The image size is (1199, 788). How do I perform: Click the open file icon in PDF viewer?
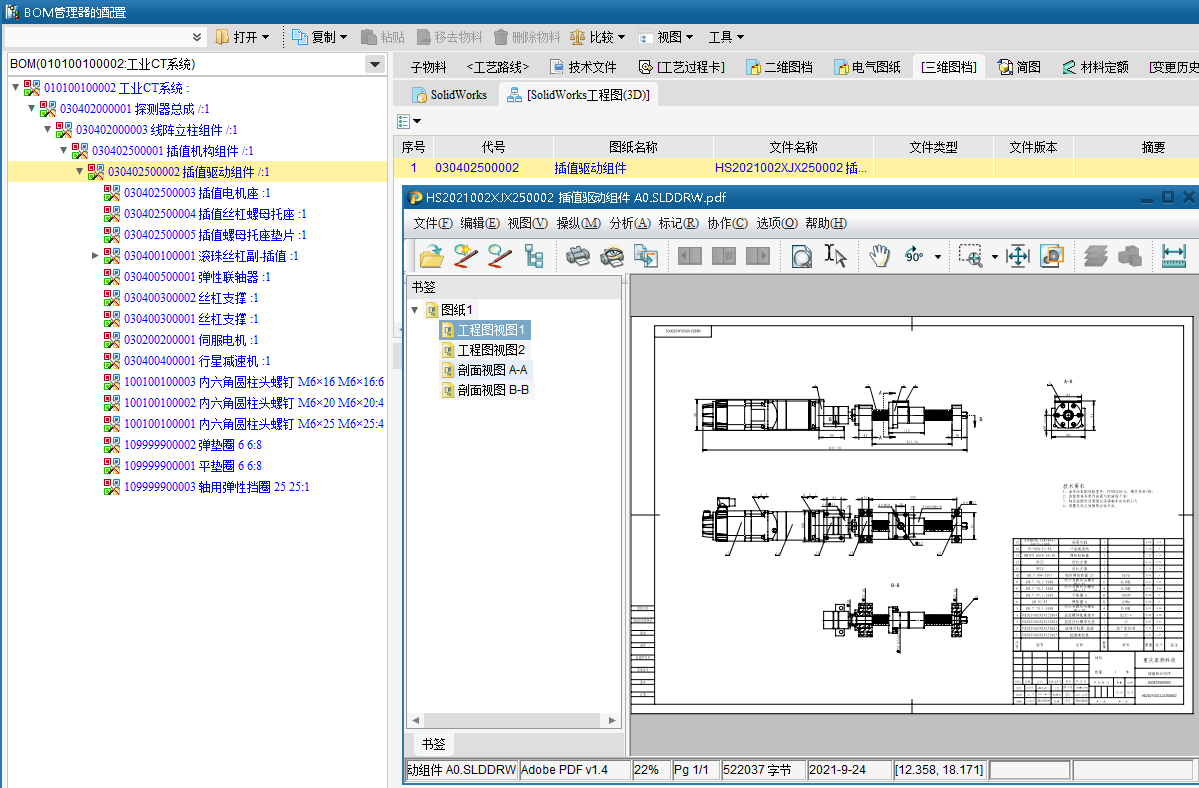coord(432,256)
